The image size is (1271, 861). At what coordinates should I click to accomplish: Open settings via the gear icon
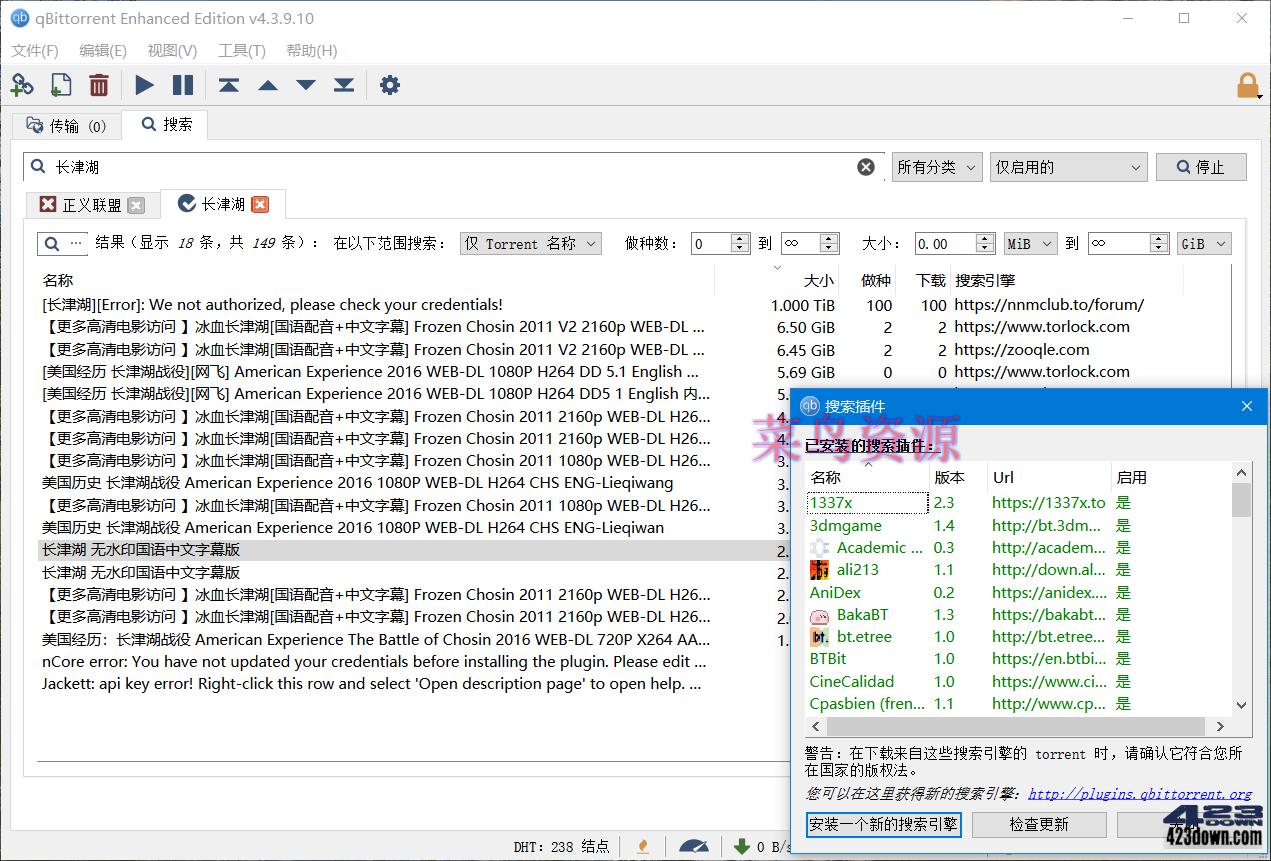tap(389, 85)
